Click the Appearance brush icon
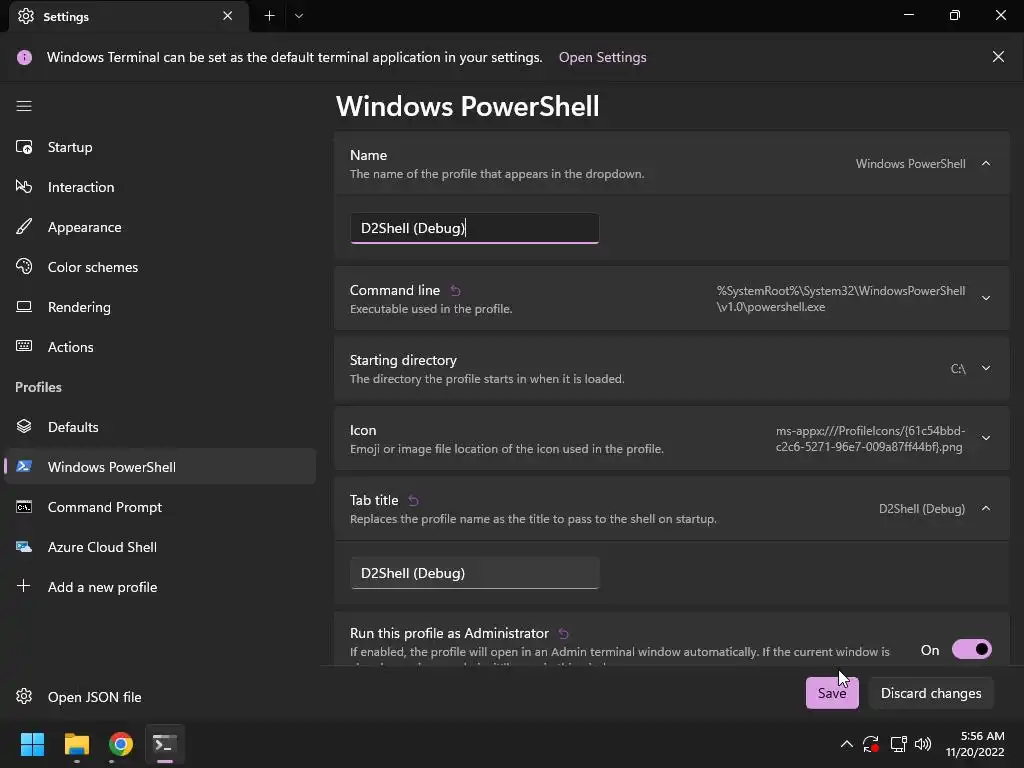This screenshot has width=1024, height=768. click(24, 227)
